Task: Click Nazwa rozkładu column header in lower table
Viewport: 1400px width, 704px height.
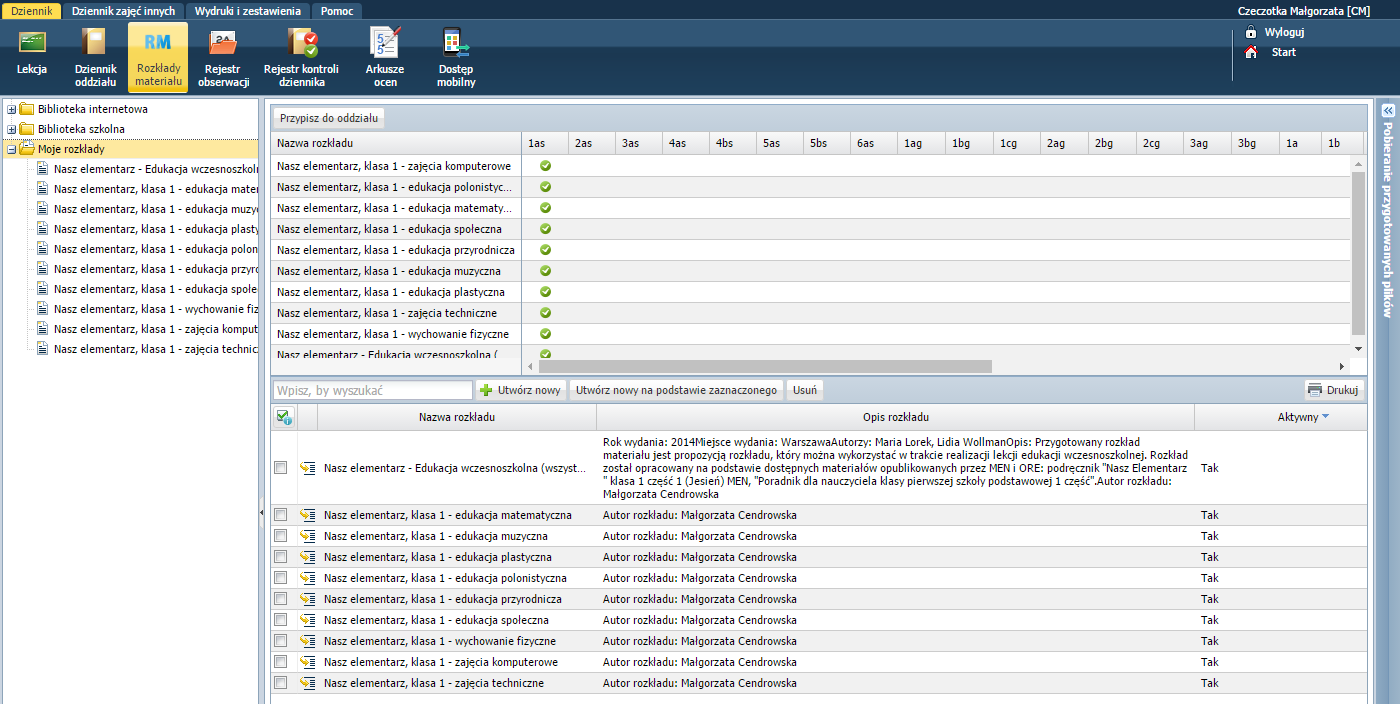Action: (456, 417)
